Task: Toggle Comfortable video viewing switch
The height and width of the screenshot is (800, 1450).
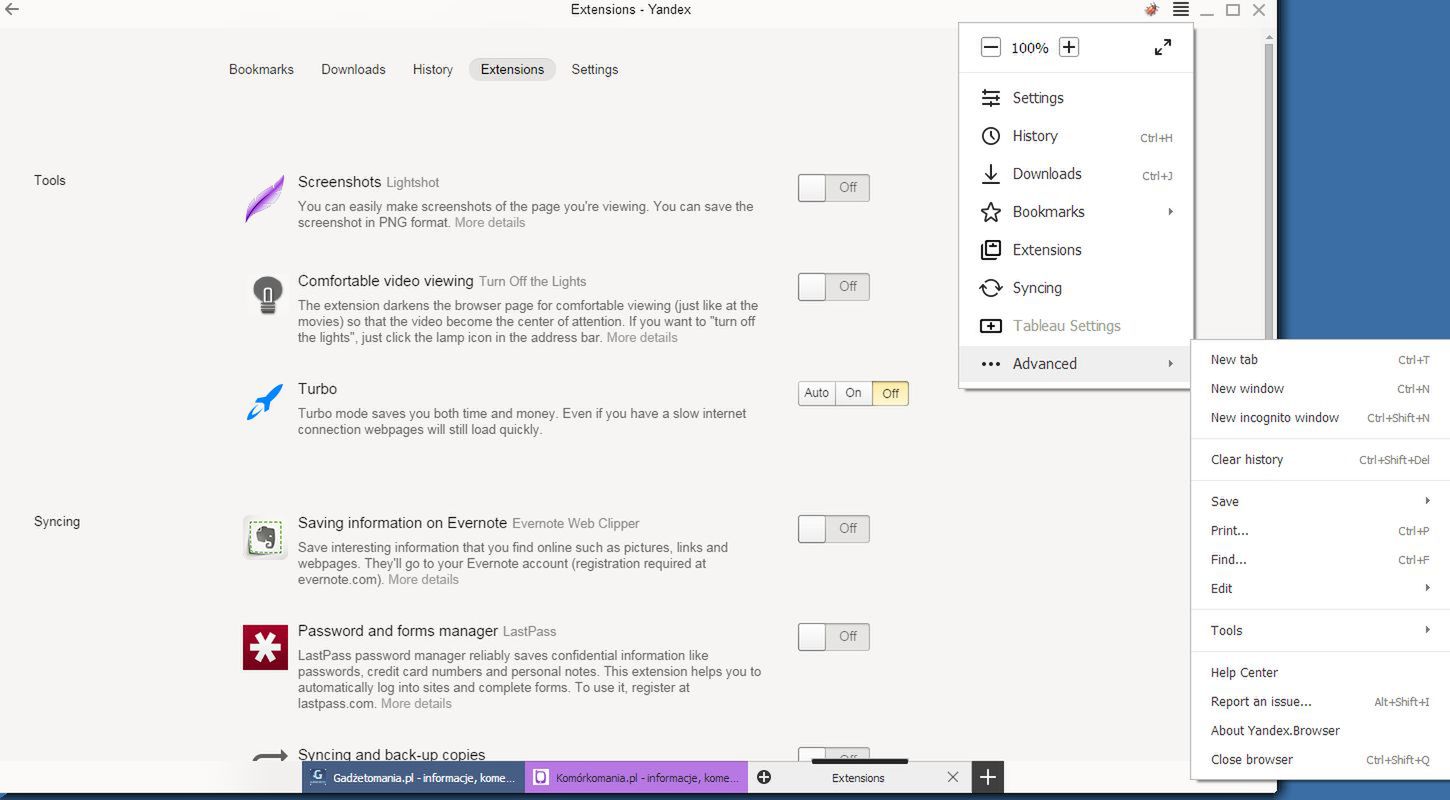Action: tap(833, 286)
